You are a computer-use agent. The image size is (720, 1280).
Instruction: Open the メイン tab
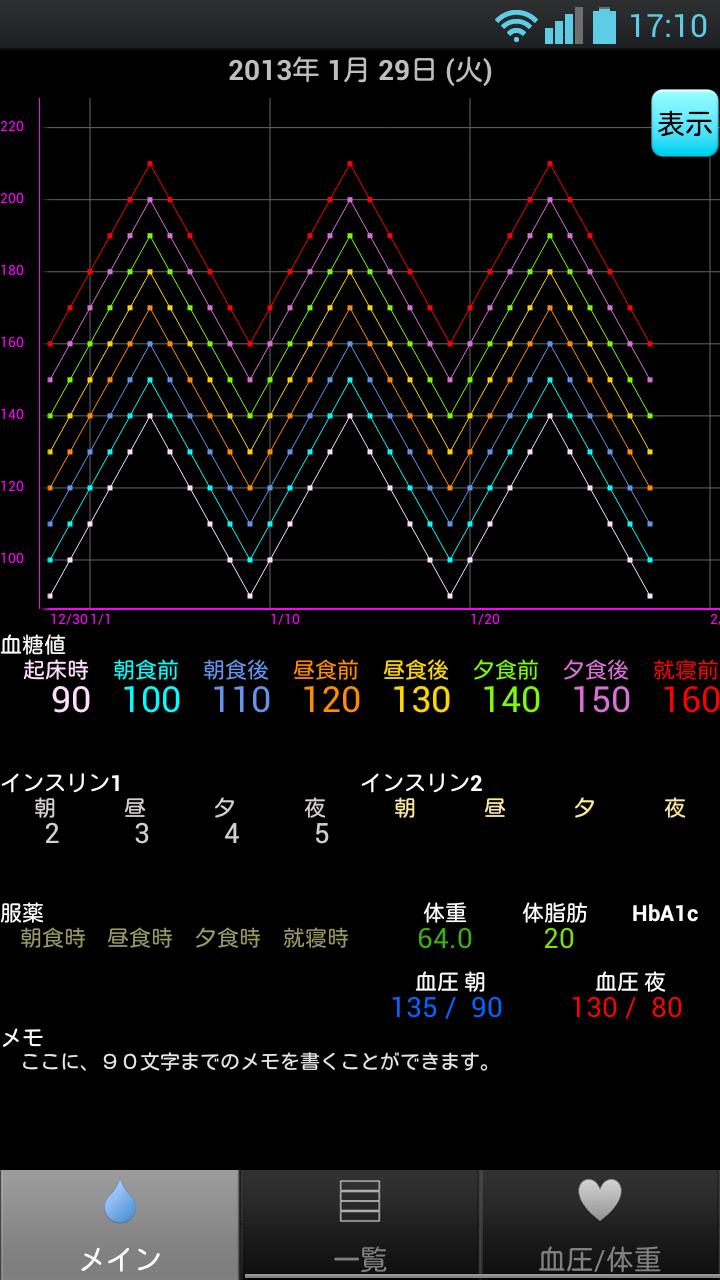[x=120, y=1225]
